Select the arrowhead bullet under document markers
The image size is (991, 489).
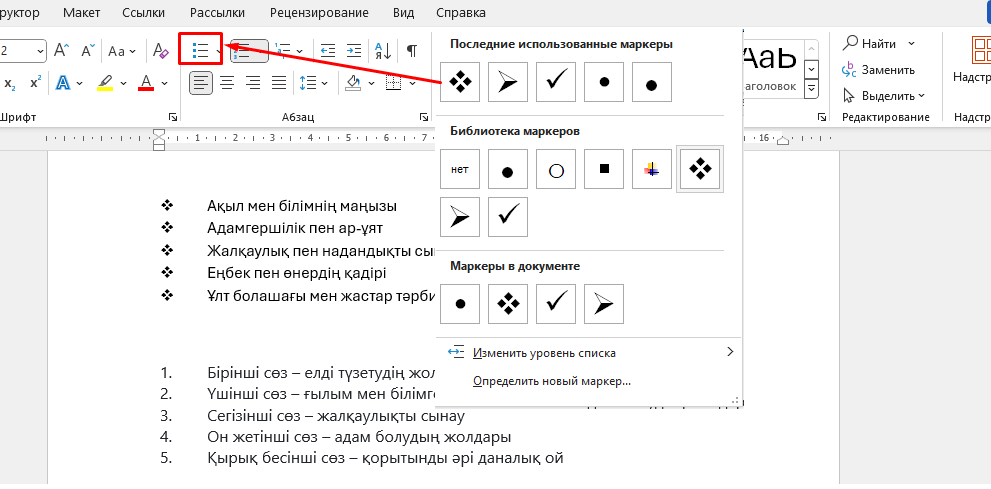pos(604,304)
